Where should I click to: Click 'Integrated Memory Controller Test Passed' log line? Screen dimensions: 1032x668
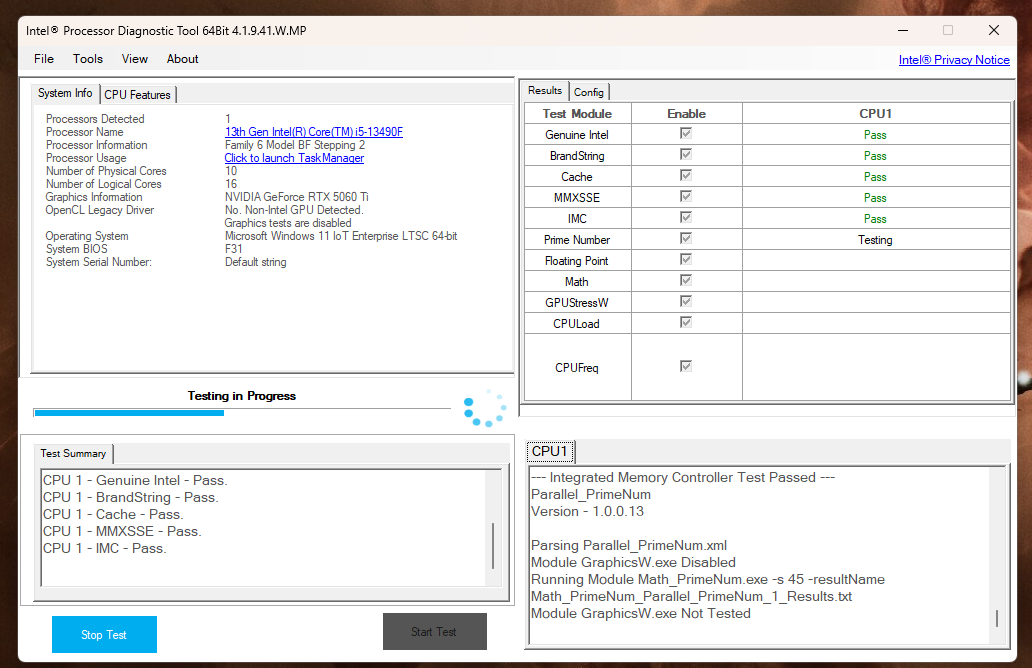point(683,478)
